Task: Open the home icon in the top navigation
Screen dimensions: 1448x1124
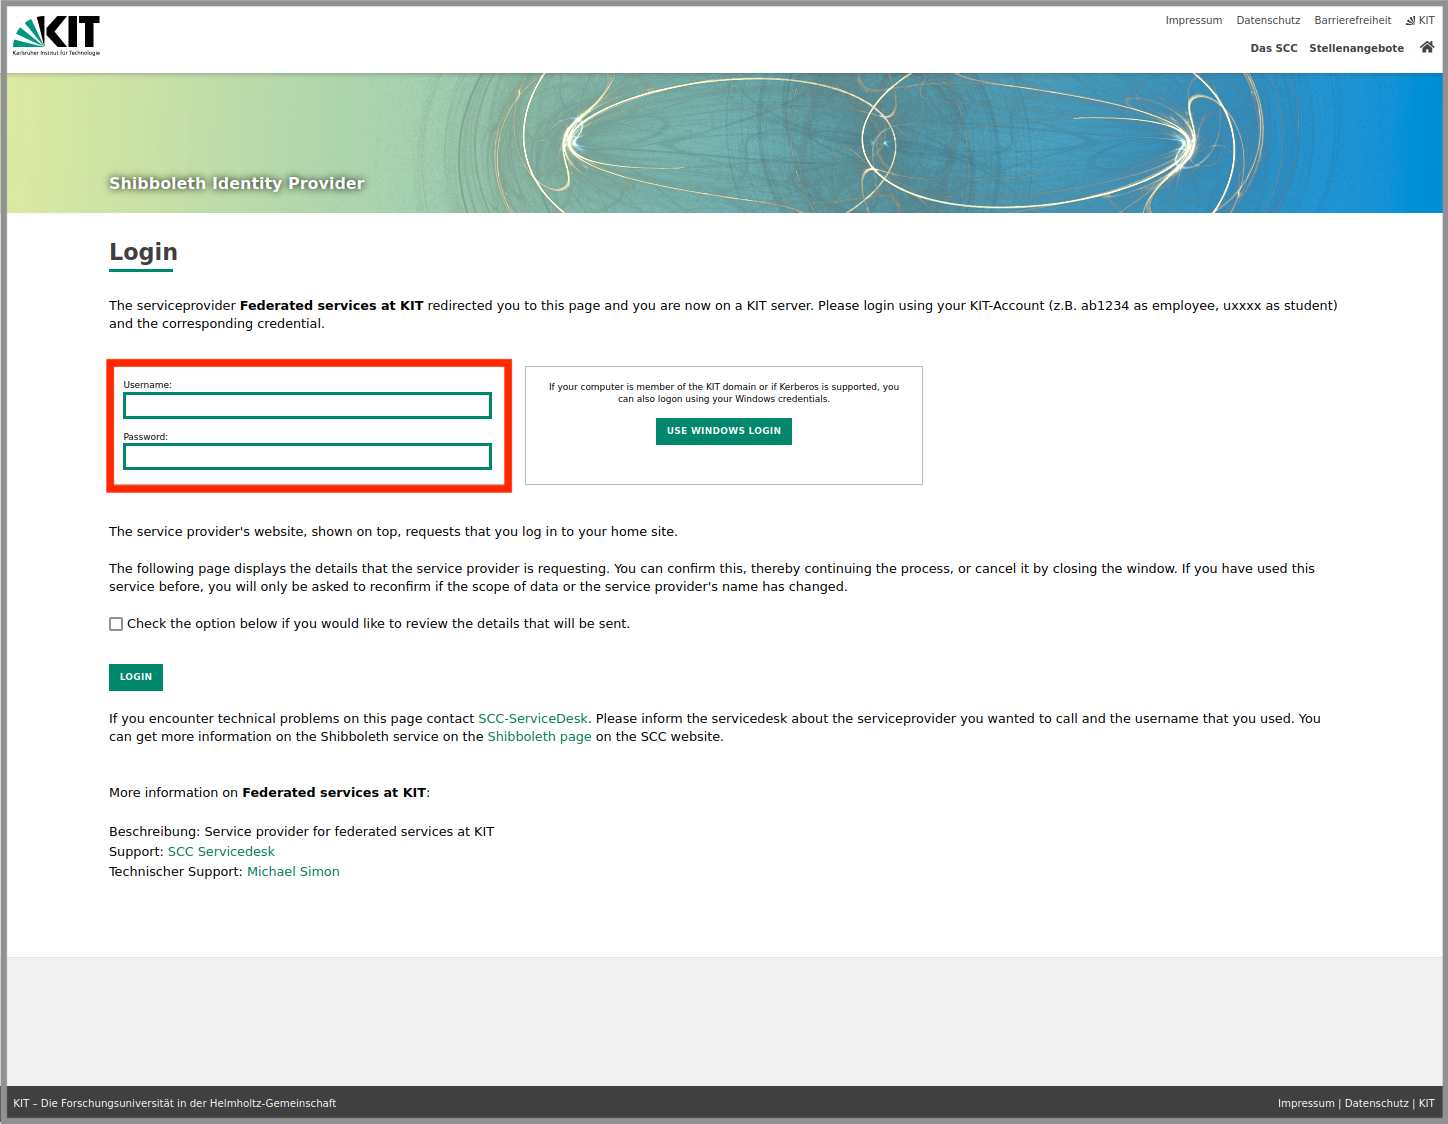Action: click(1427, 47)
